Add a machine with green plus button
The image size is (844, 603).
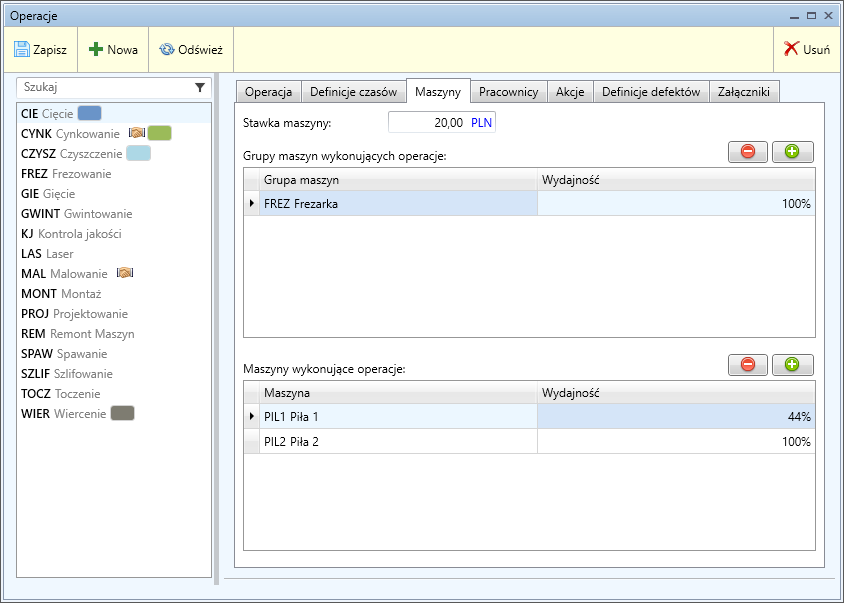pos(792,365)
